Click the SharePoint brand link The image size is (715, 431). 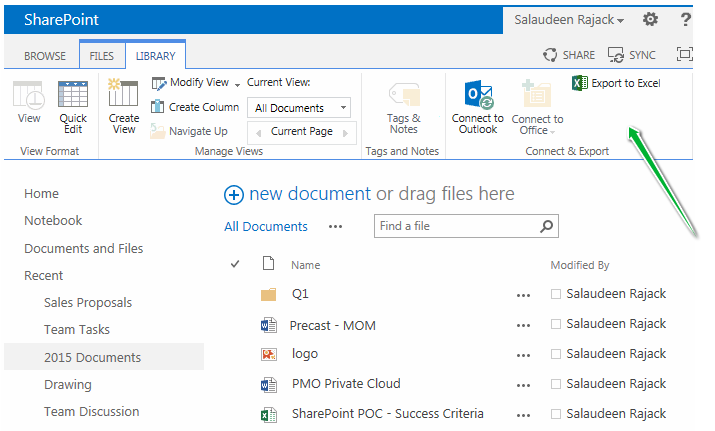[61, 20]
